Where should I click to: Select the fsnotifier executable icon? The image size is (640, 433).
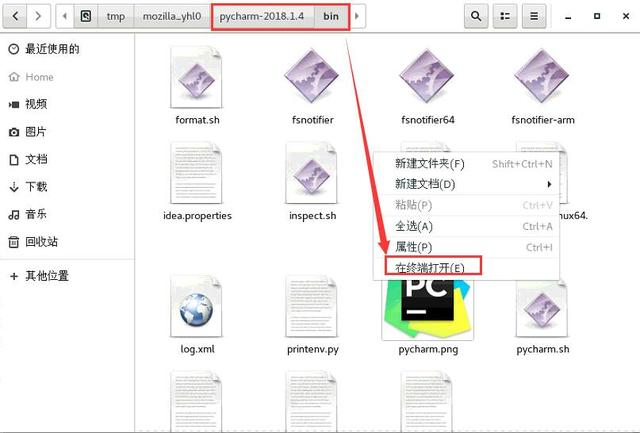312,76
